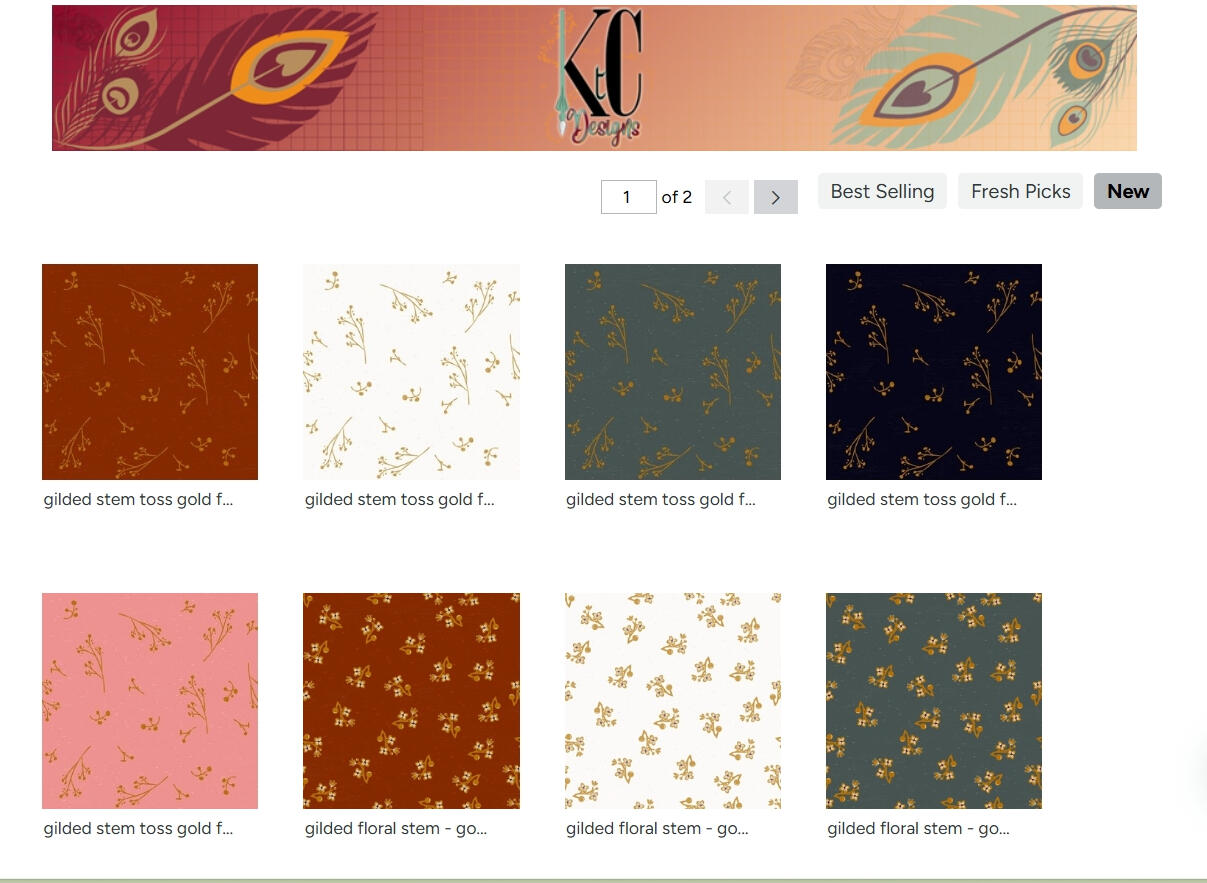Screen dimensions: 1207x883
Task: Click title link under the black stem toss design
Action: [921, 500]
